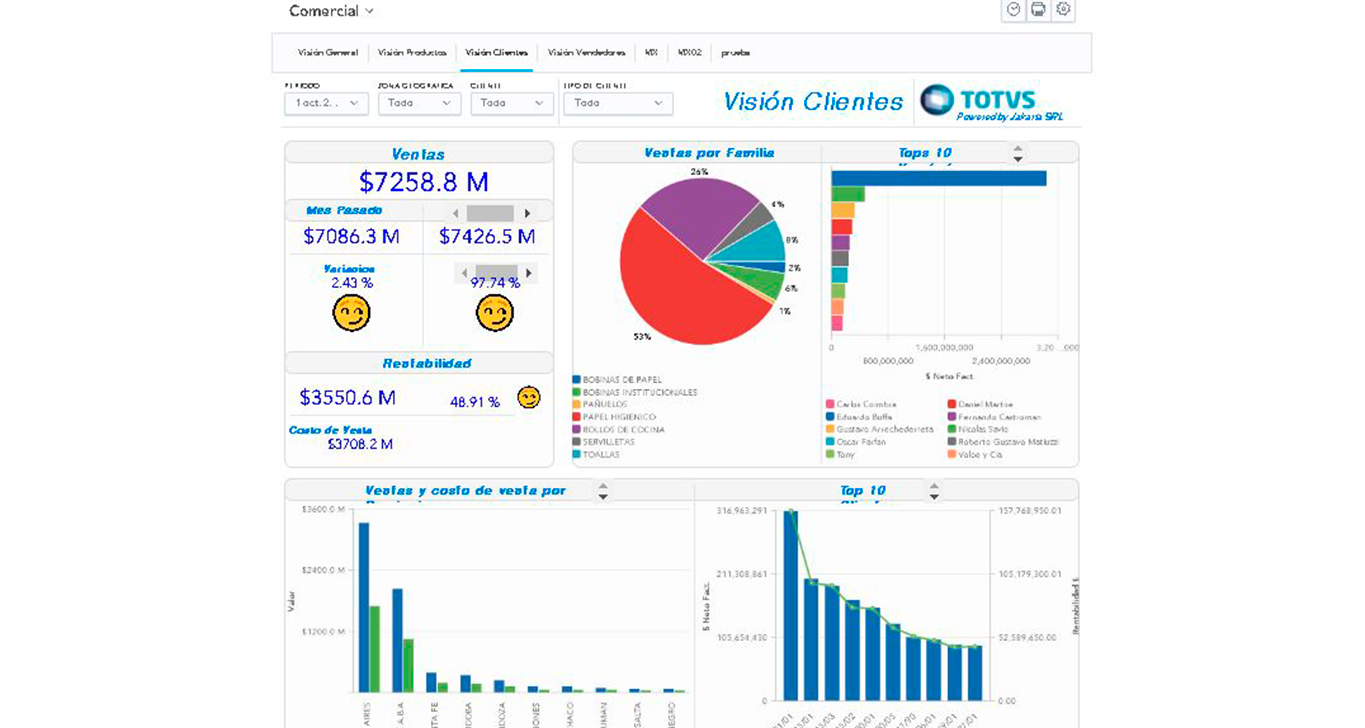This screenshot has width=1365, height=728.
Task: Open the Comercial dashboard dropdown
Action: 331,11
